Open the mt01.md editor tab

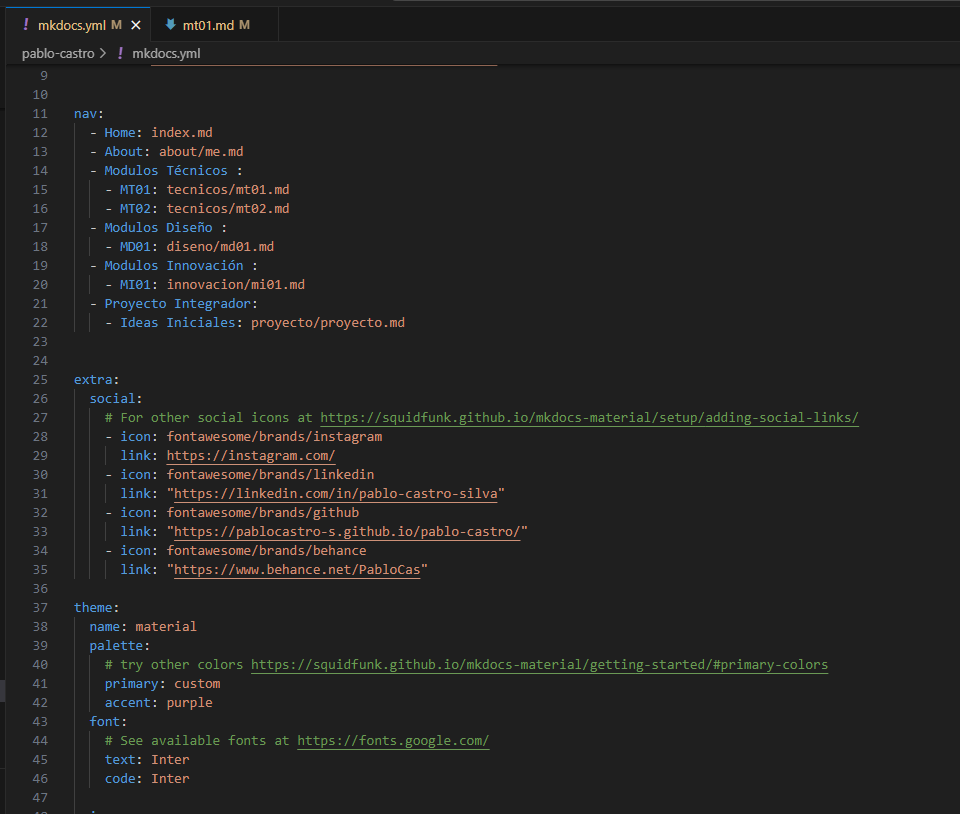pos(214,25)
